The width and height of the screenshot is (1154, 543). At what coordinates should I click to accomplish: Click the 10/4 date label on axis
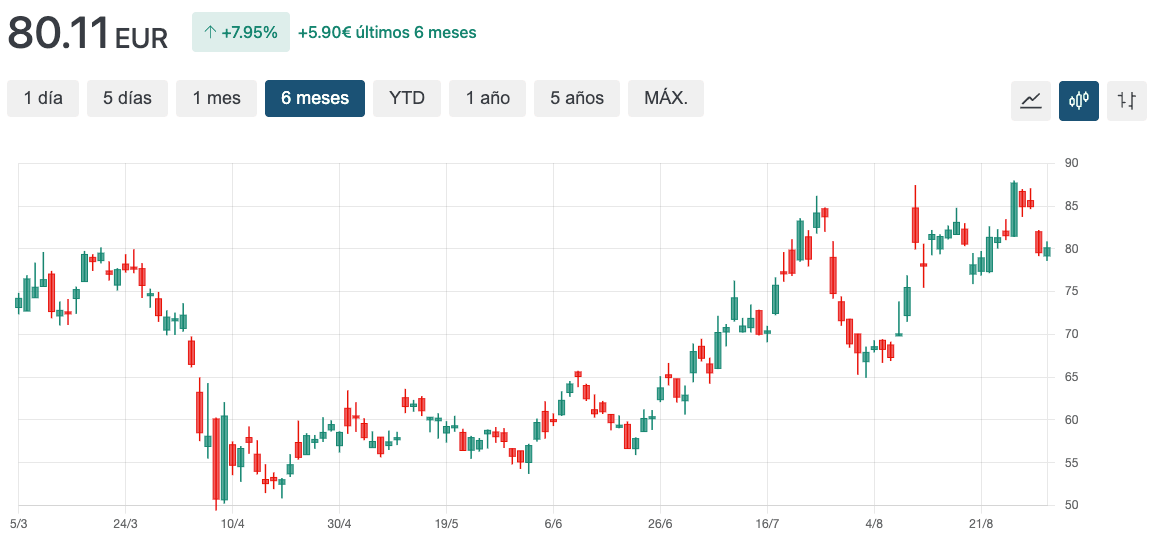tap(232, 523)
